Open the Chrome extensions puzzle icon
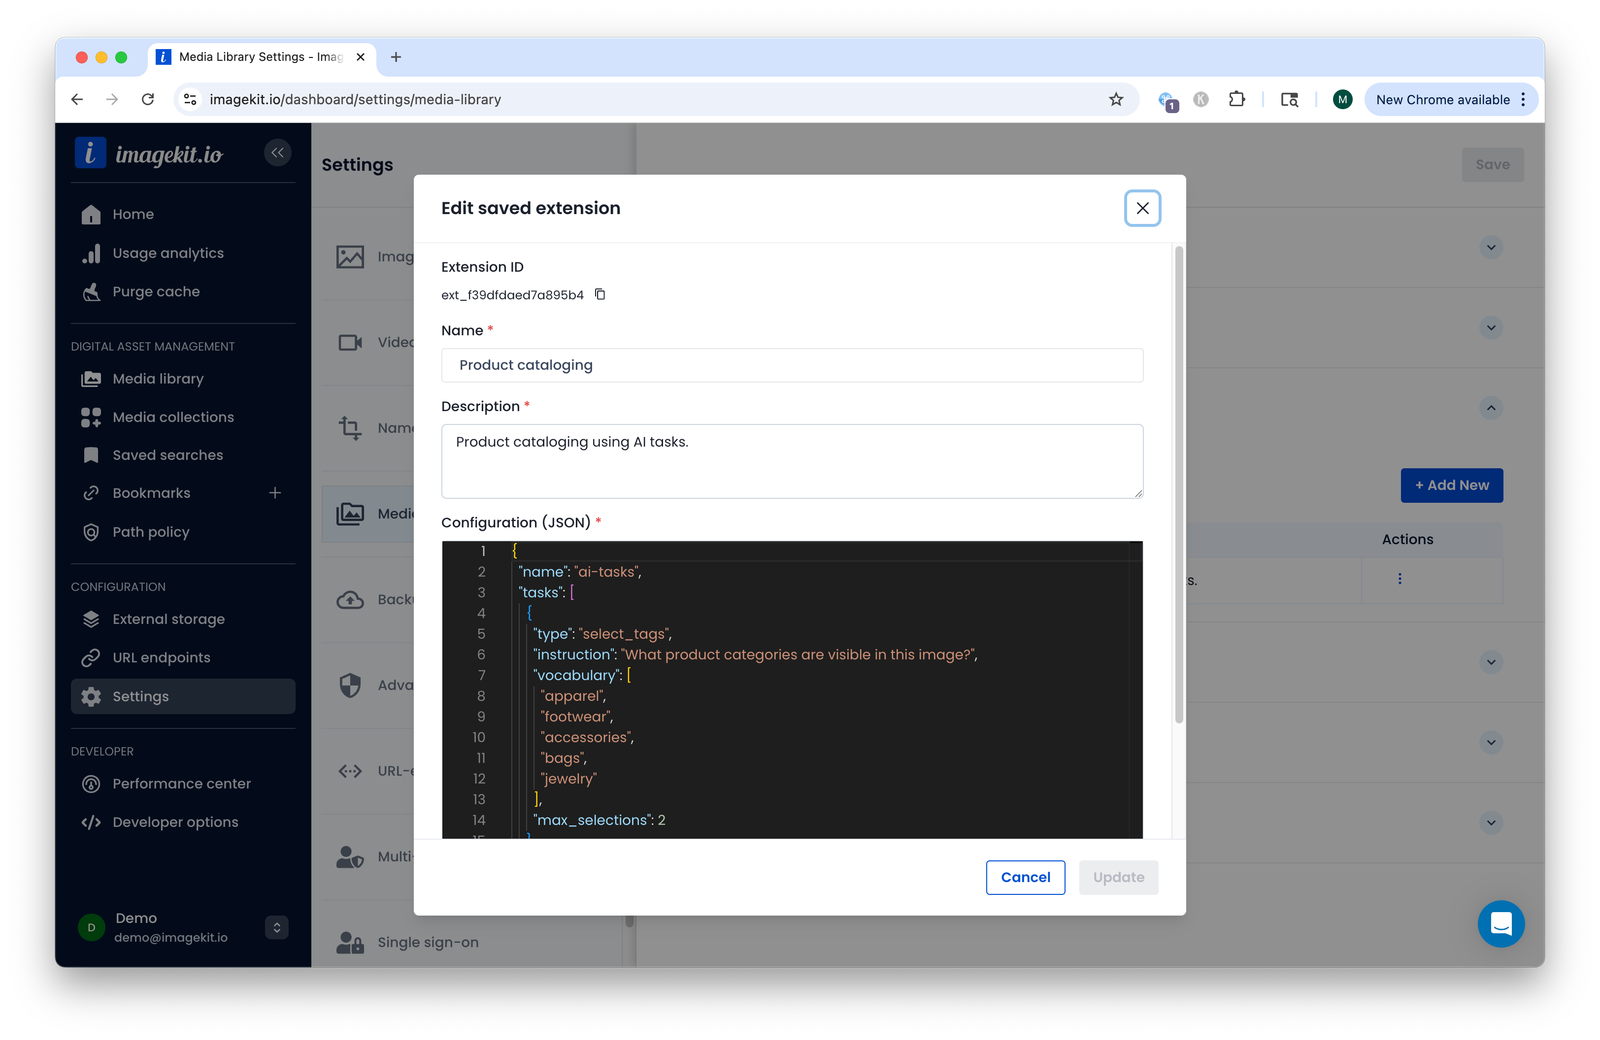Viewport: 1600px width, 1040px height. (x=1237, y=99)
